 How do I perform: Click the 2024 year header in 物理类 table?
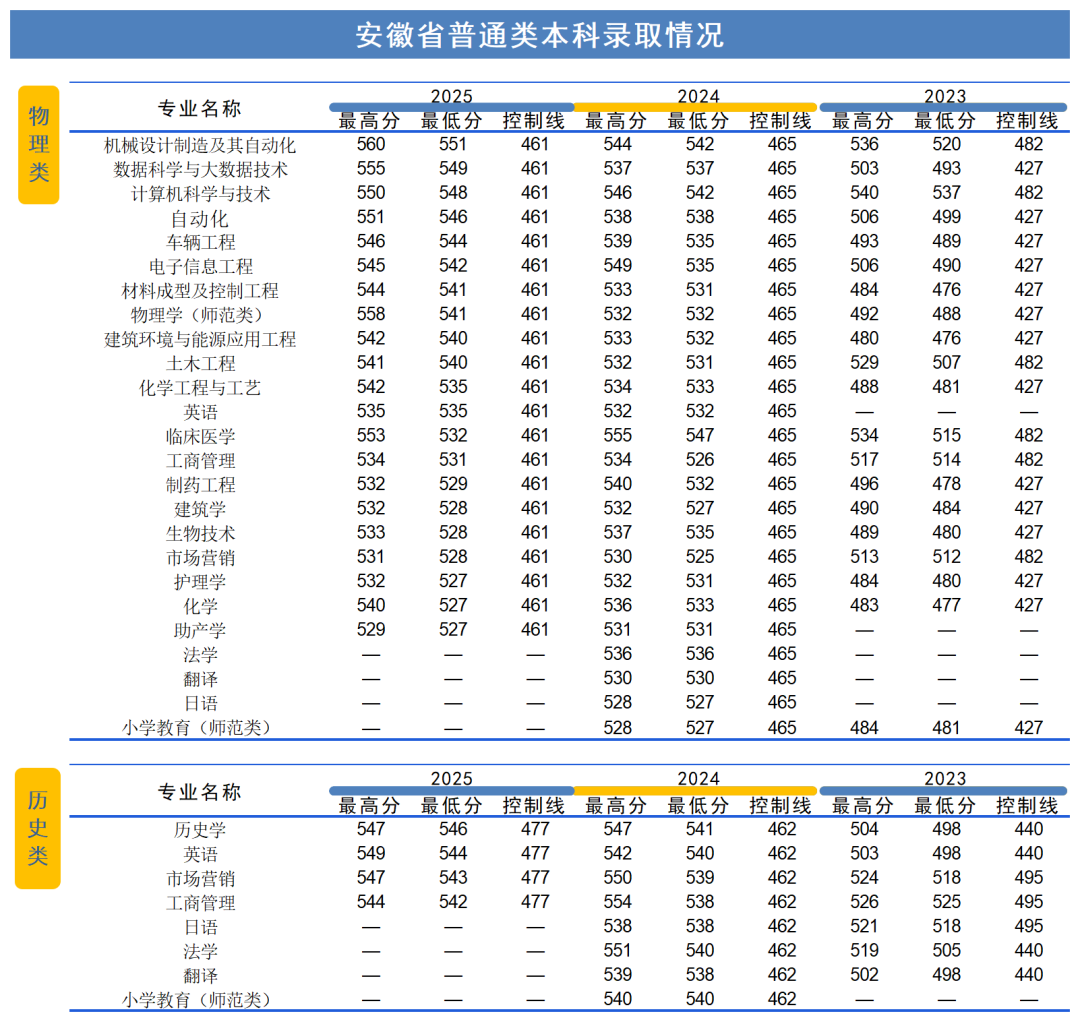pos(698,96)
